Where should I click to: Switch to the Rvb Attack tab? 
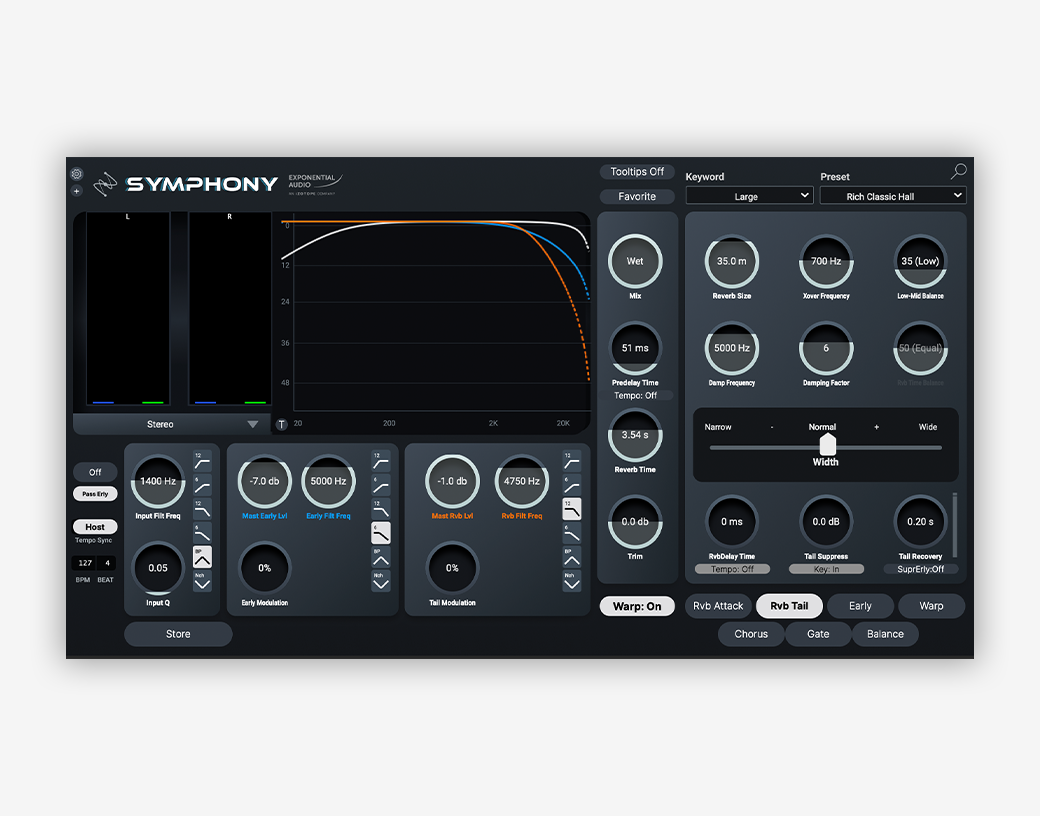point(718,606)
